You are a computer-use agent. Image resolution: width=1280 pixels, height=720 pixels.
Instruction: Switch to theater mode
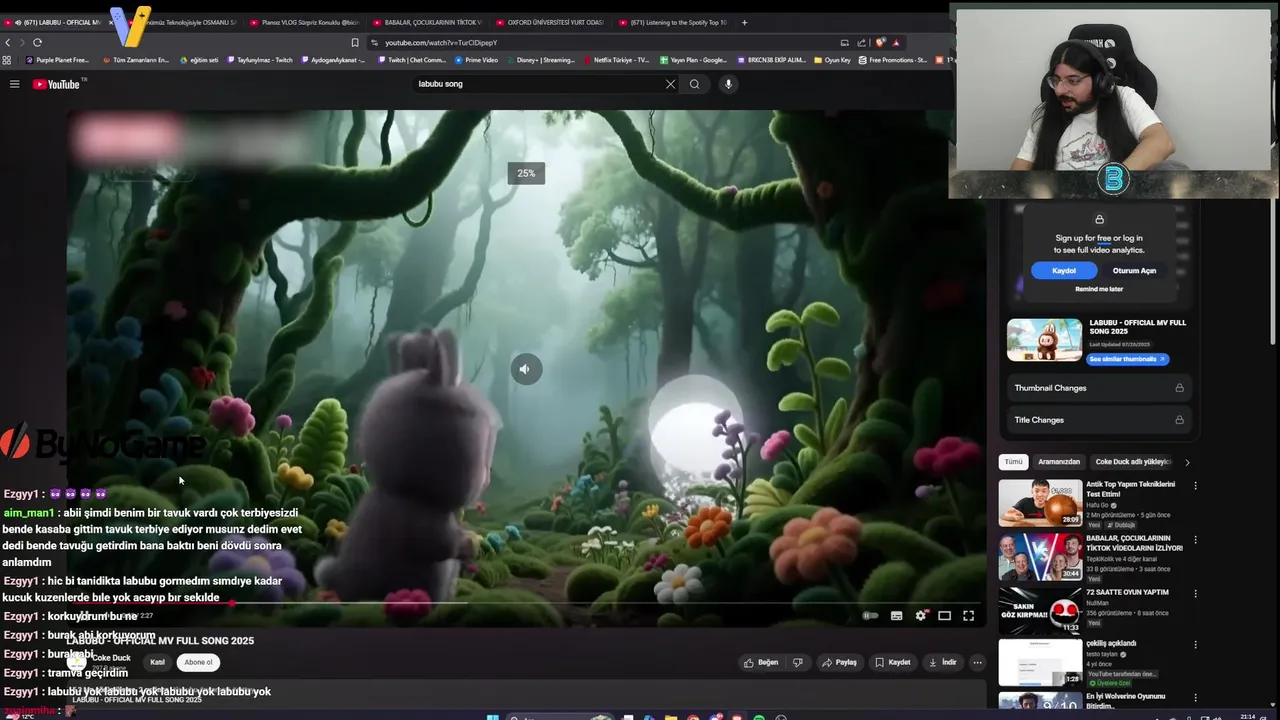point(944,616)
